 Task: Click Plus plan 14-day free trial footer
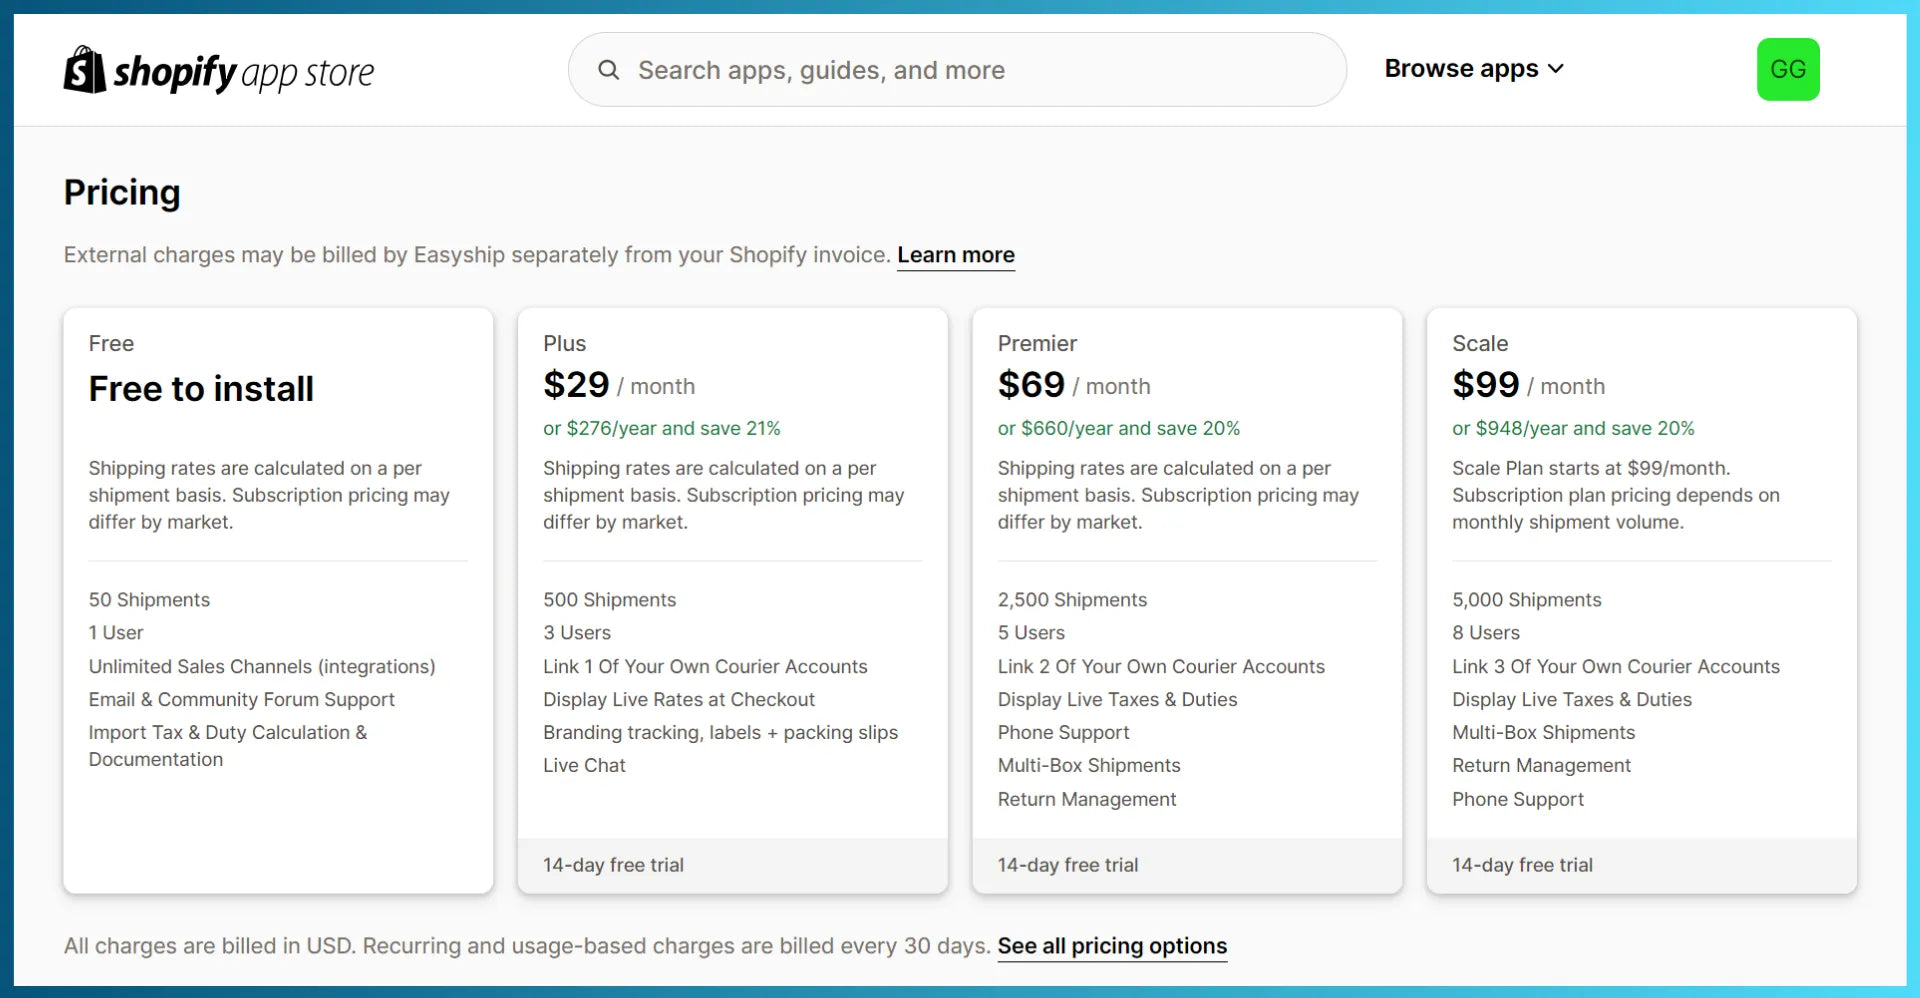pyautogui.click(x=733, y=865)
